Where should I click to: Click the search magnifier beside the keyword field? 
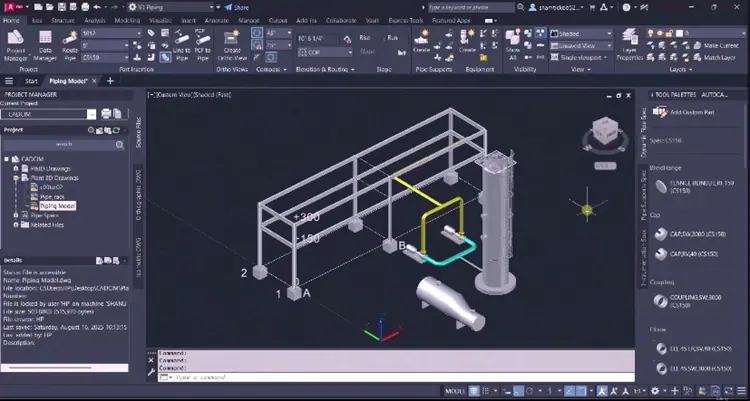[x=521, y=7]
